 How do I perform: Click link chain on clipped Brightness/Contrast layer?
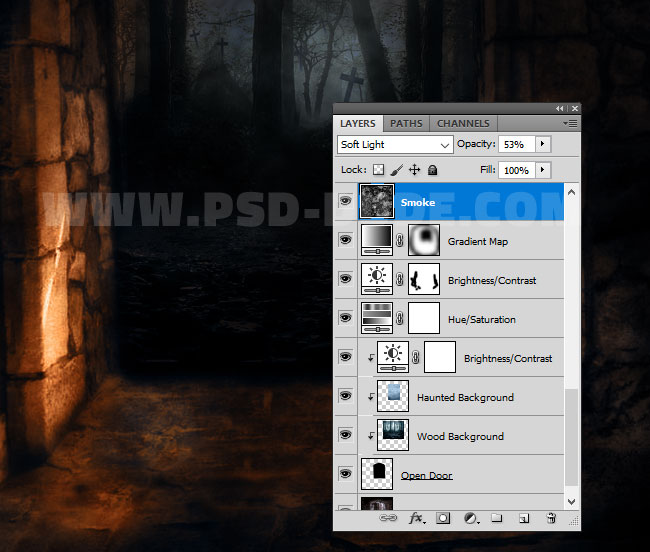pyautogui.click(x=416, y=357)
